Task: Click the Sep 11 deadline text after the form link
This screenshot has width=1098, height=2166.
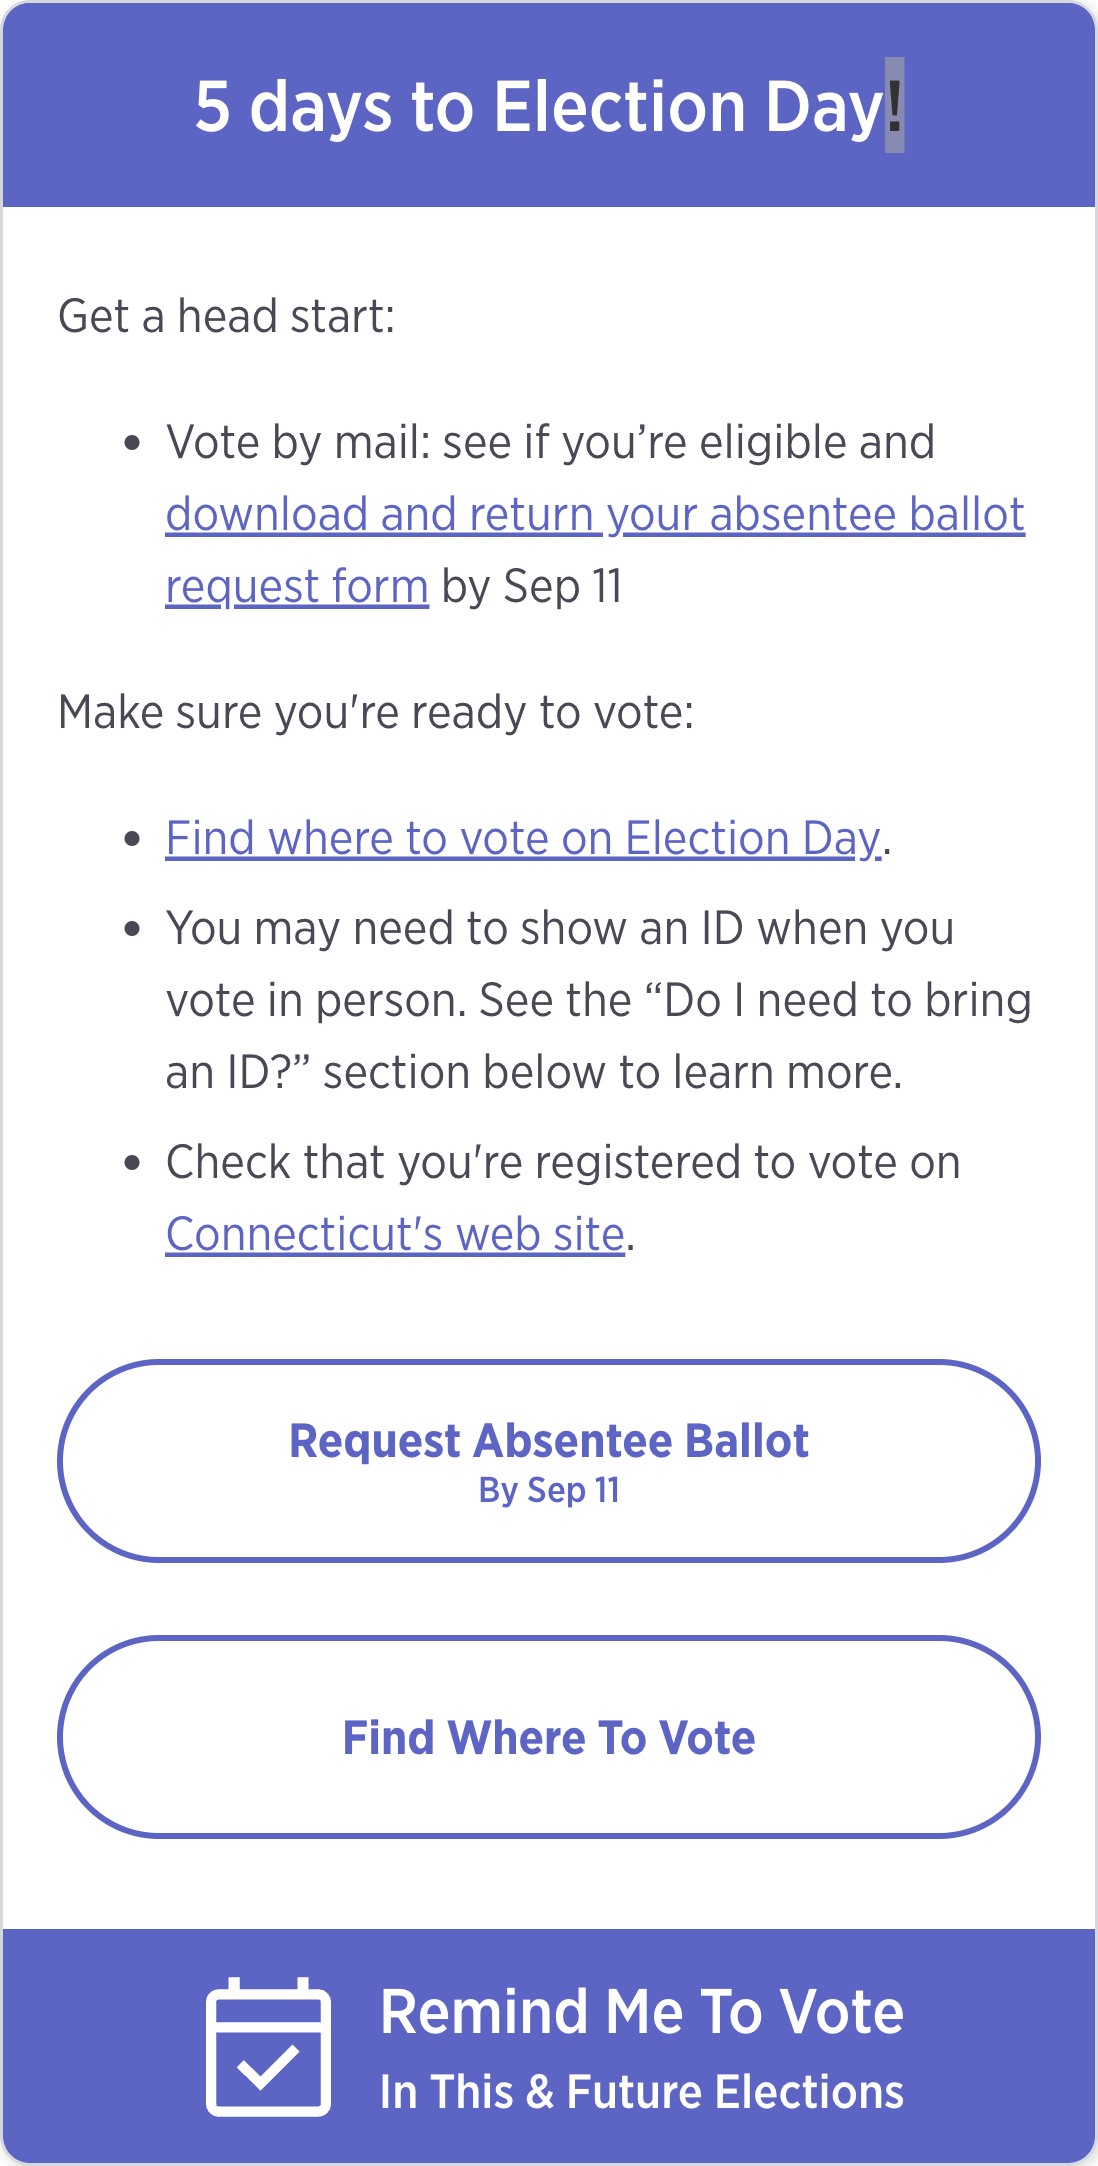Action: (531, 586)
